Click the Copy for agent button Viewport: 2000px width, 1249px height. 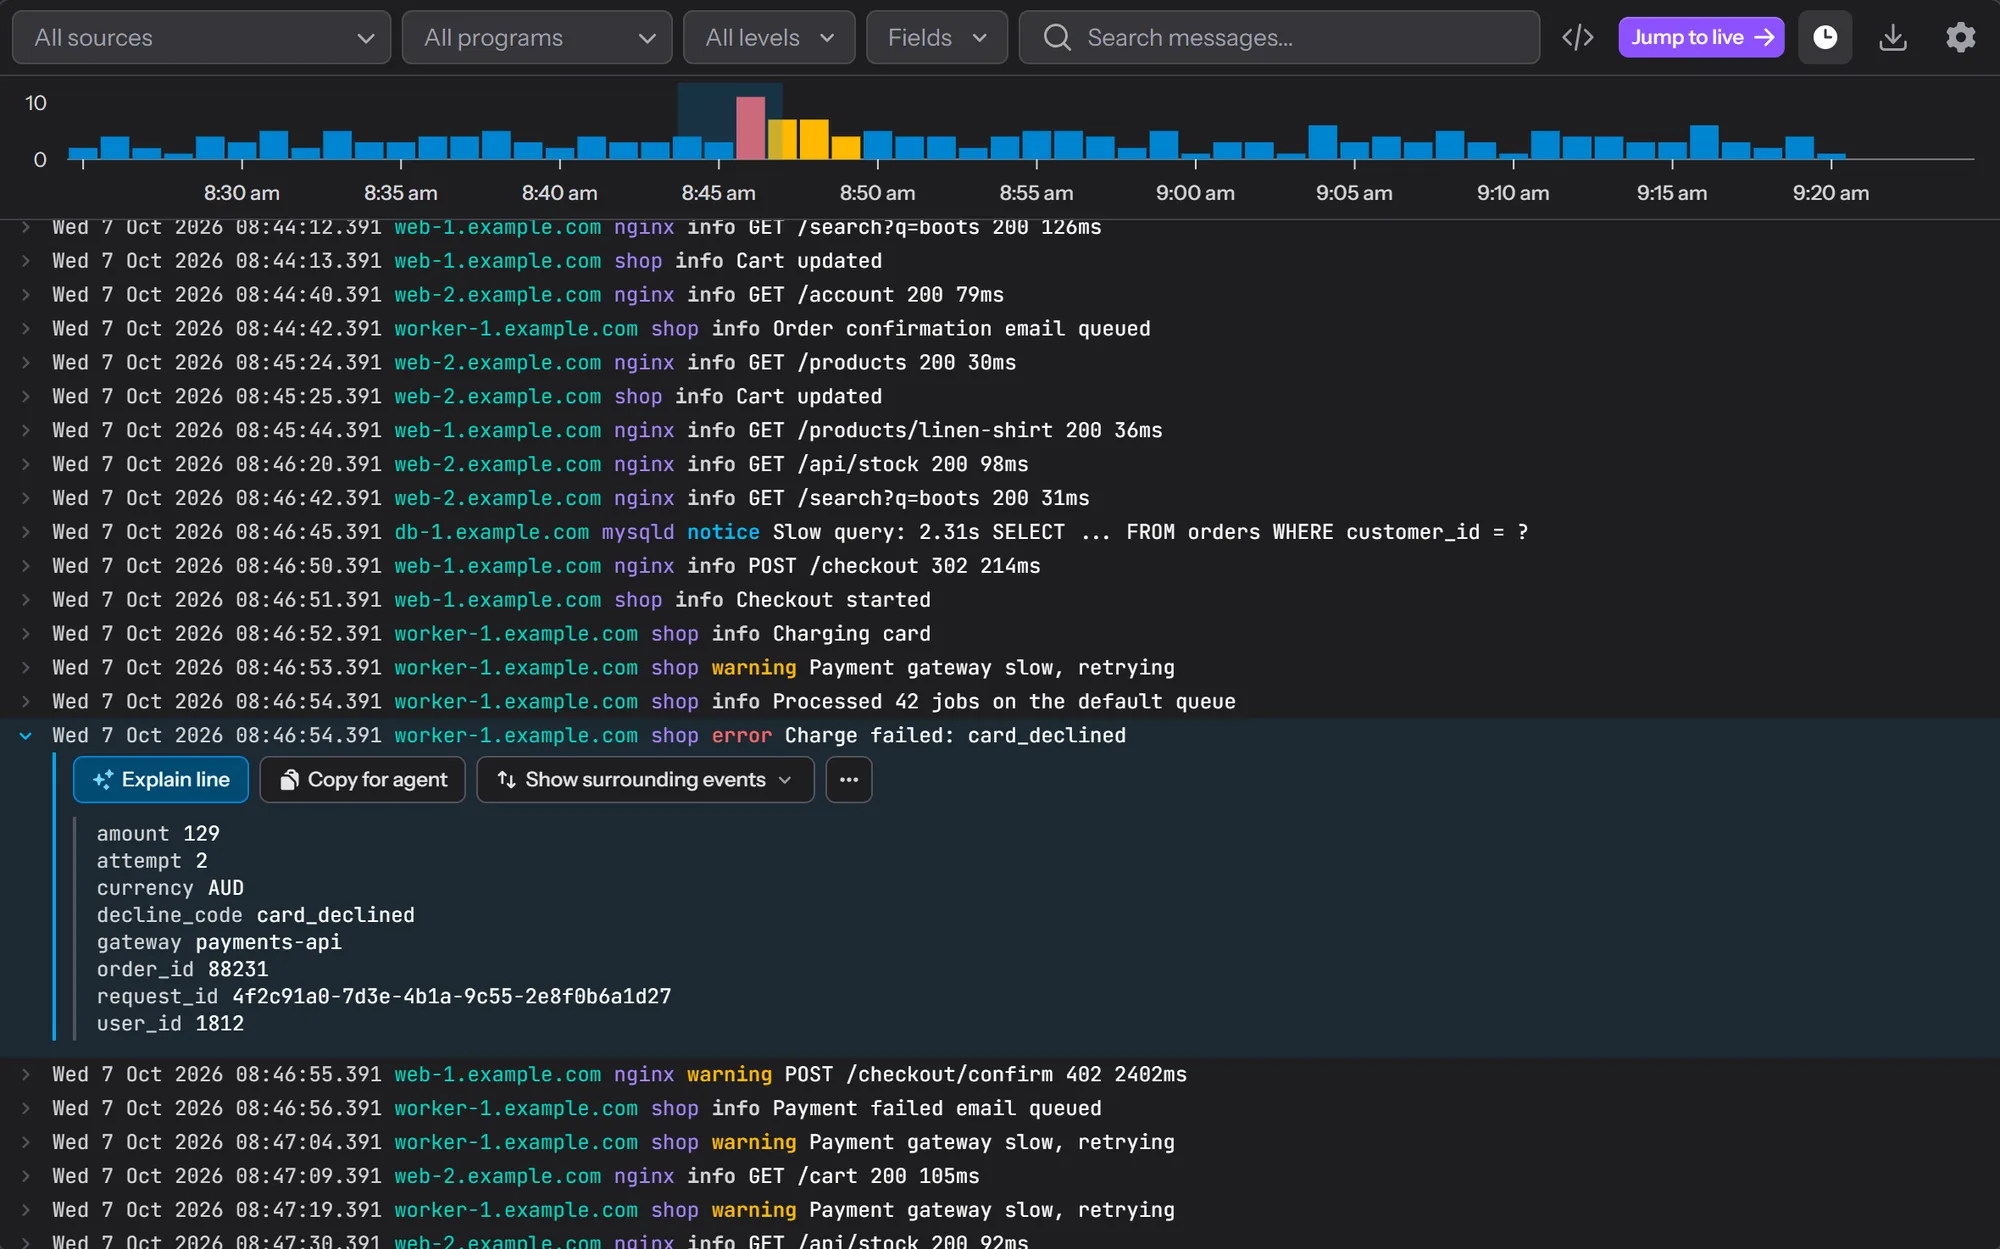coord(363,780)
